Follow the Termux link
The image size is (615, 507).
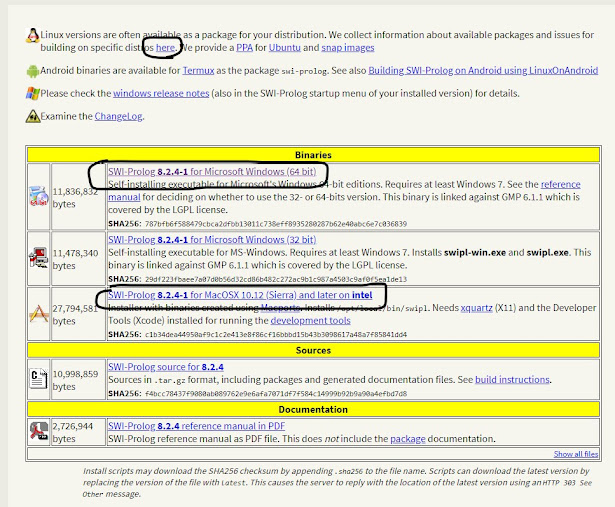point(199,71)
